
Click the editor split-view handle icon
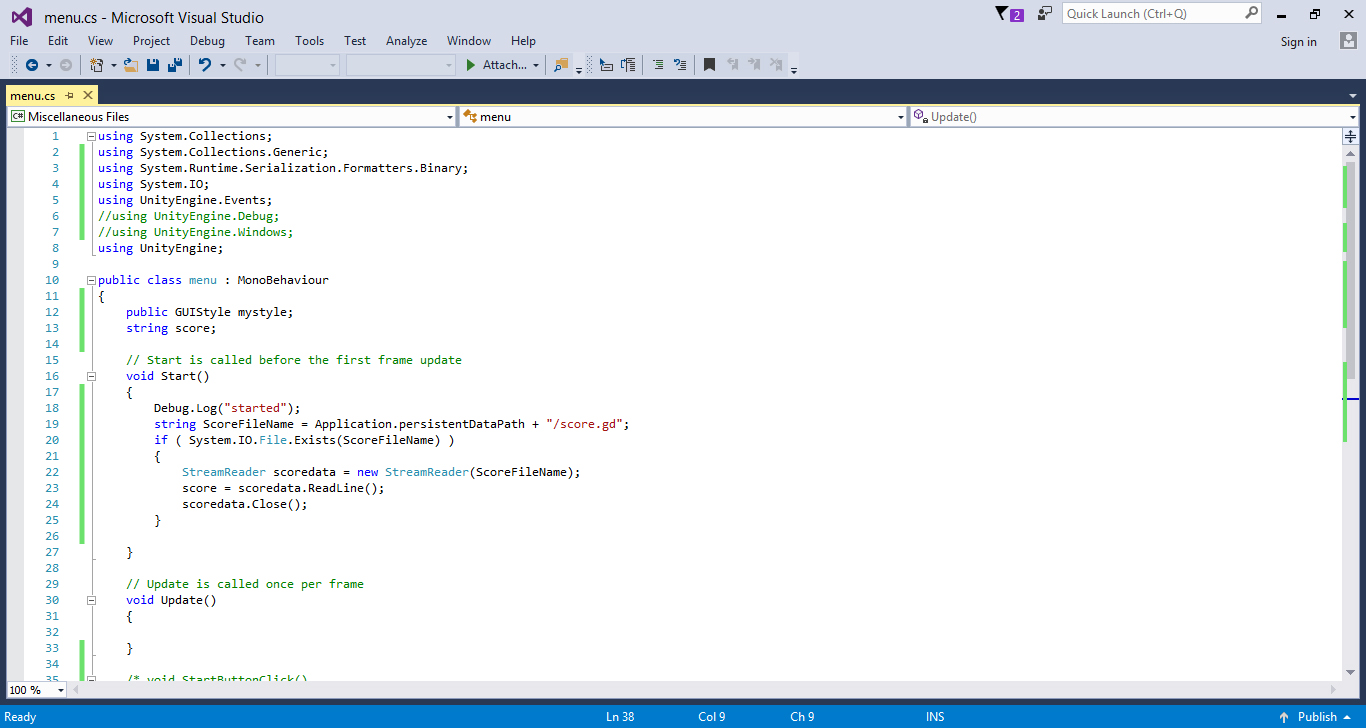point(1350,136)
